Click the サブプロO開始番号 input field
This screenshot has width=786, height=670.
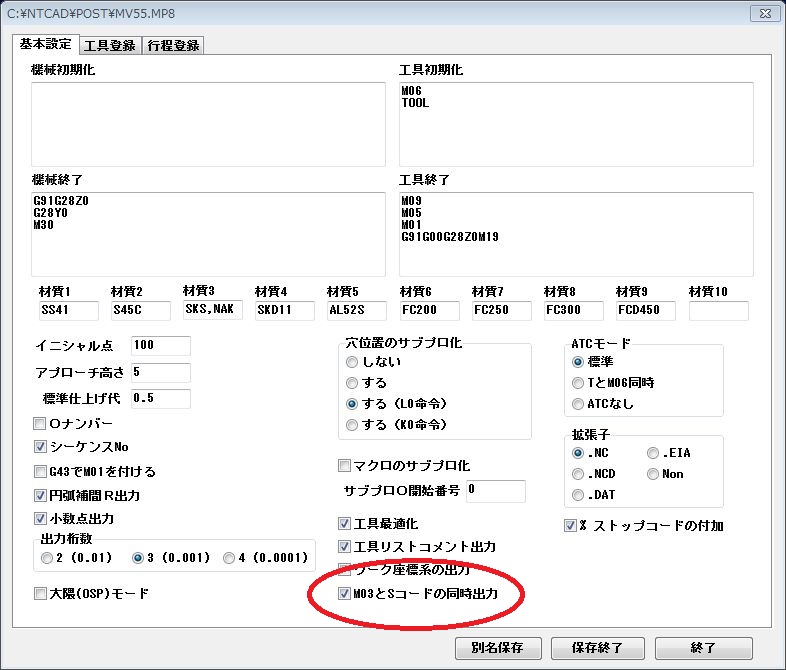(496, 491)
